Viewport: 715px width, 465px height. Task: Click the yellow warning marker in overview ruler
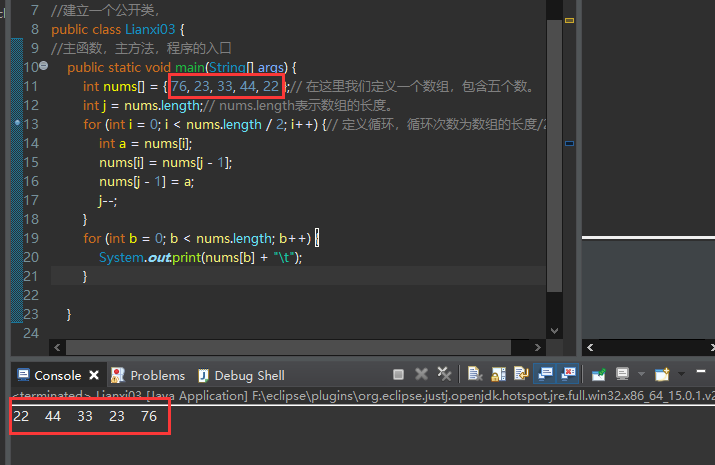point(570,21)
